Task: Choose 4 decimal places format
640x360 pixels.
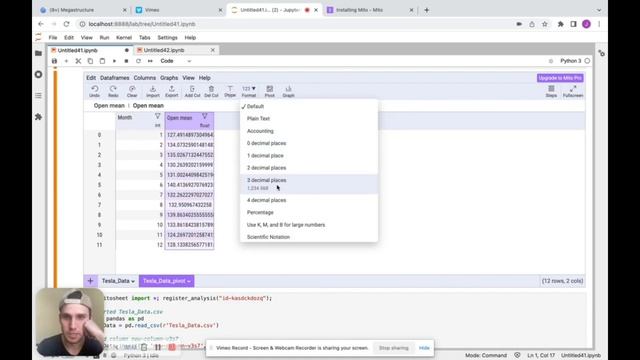Action: 309,200
